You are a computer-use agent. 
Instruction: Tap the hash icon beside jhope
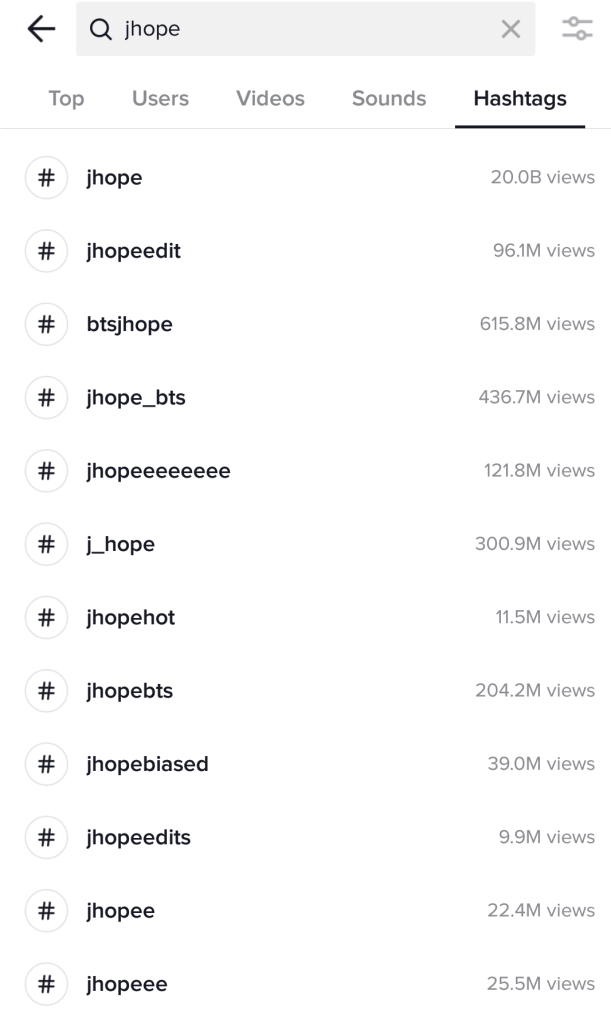coord(45,178)
